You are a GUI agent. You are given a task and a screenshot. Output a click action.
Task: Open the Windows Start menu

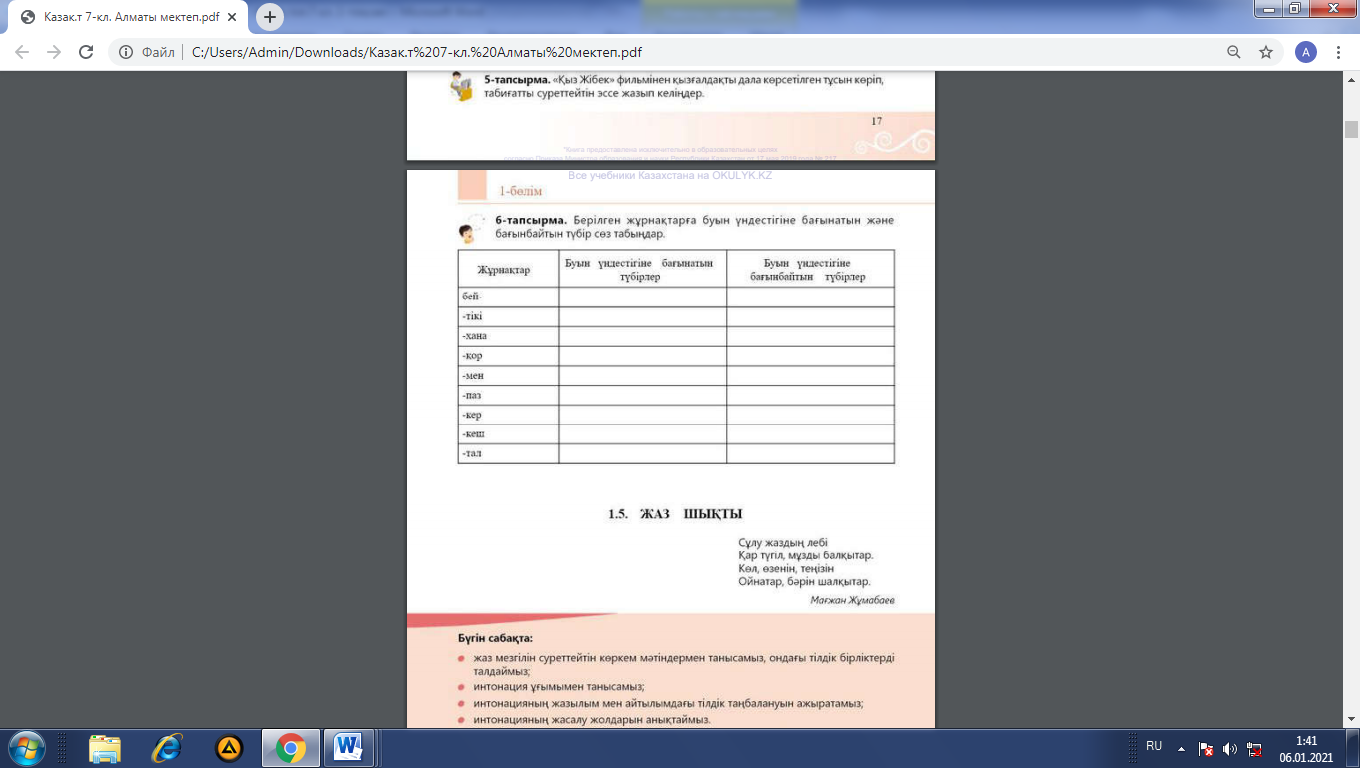[x=26, y=748]
